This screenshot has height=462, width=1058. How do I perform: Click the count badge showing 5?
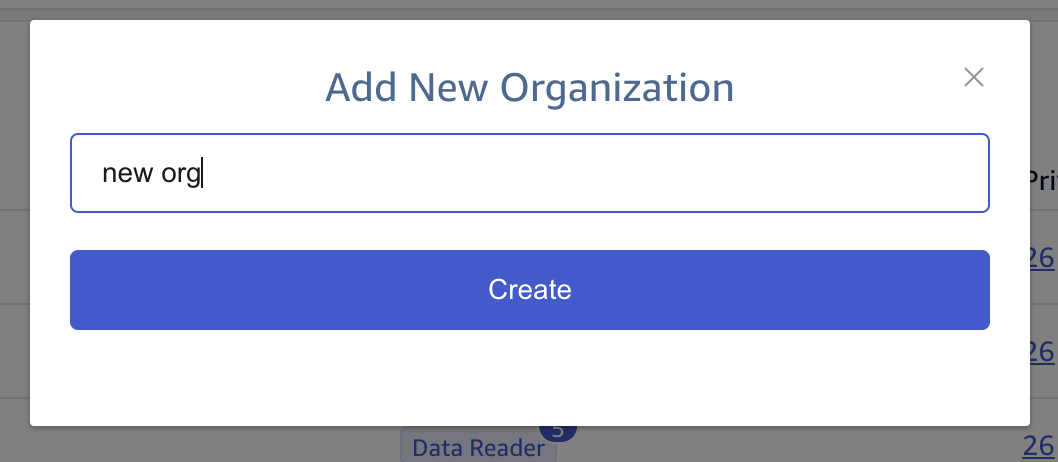pyautogui.click(x=558, y=432)
